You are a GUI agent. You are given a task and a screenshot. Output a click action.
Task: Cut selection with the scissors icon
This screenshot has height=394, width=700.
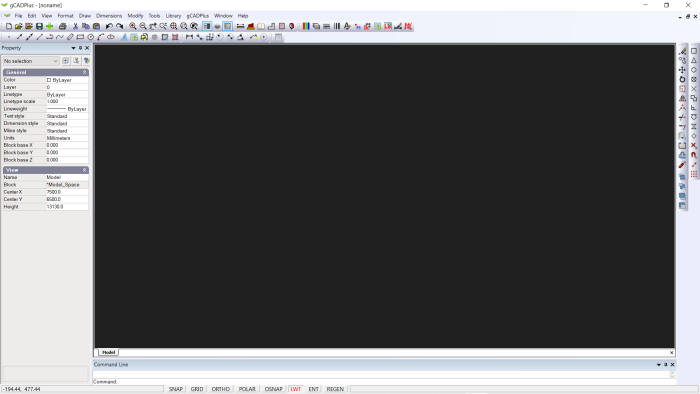click(x=75, y=26)
